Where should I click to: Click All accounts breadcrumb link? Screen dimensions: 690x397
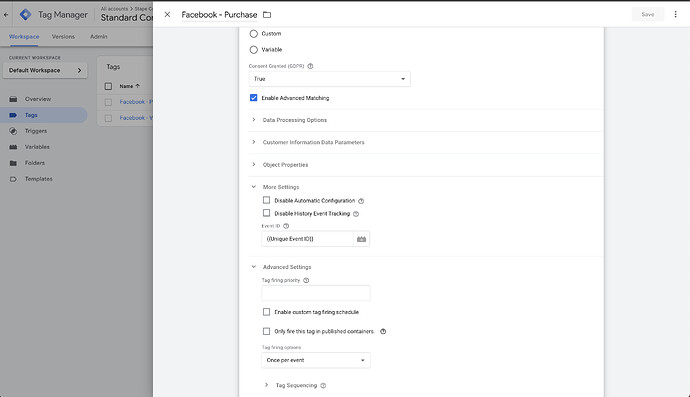click(114, 9)
